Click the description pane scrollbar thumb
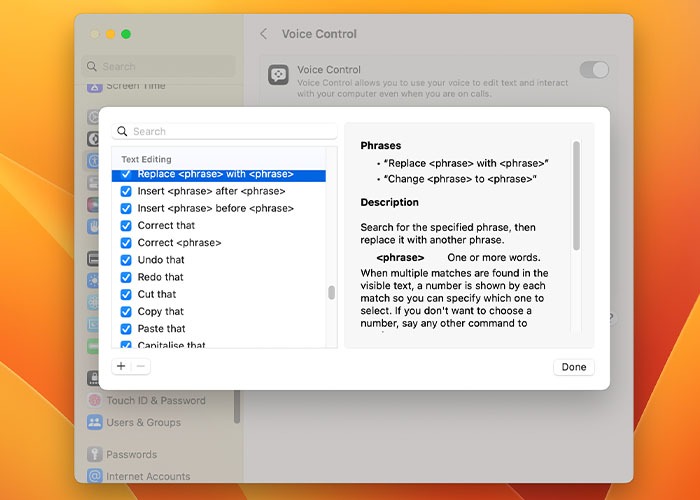The width and height of the screenshot is (700, 500). pos(576,196)
